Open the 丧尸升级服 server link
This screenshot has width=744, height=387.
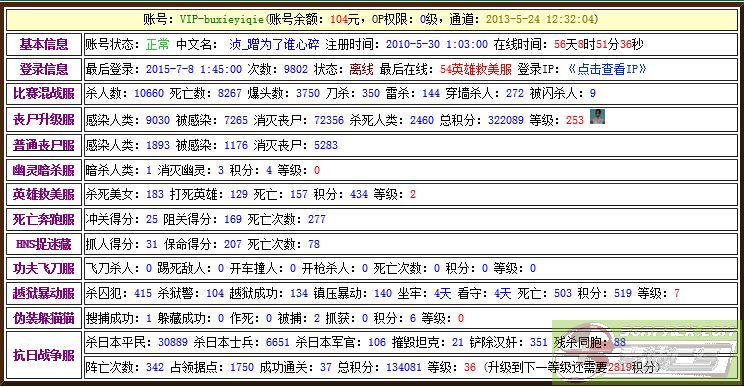[x=44, y=120]
